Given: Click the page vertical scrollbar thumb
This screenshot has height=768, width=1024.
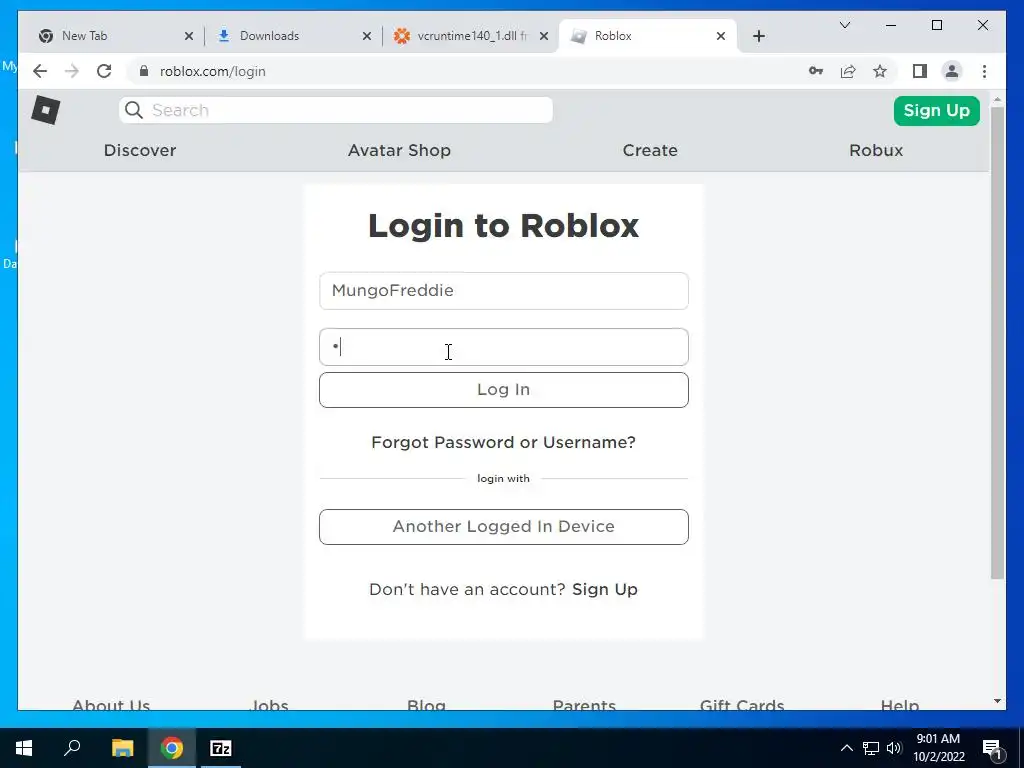Looking at the screenshot, I should point(997,343).
